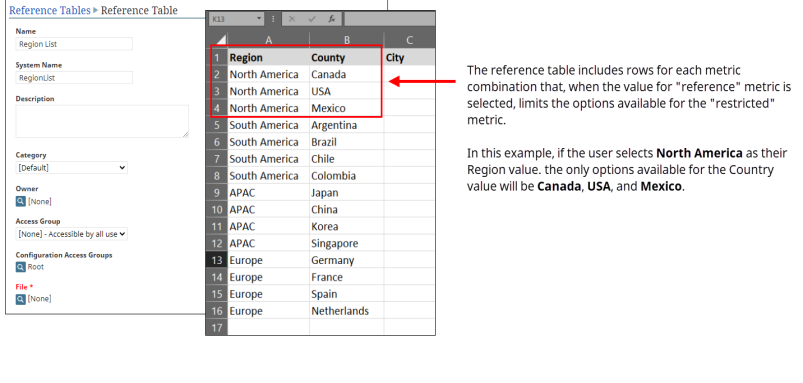Select row 13 header
This screenshot has height=383, width=803.
click(217, 260)
